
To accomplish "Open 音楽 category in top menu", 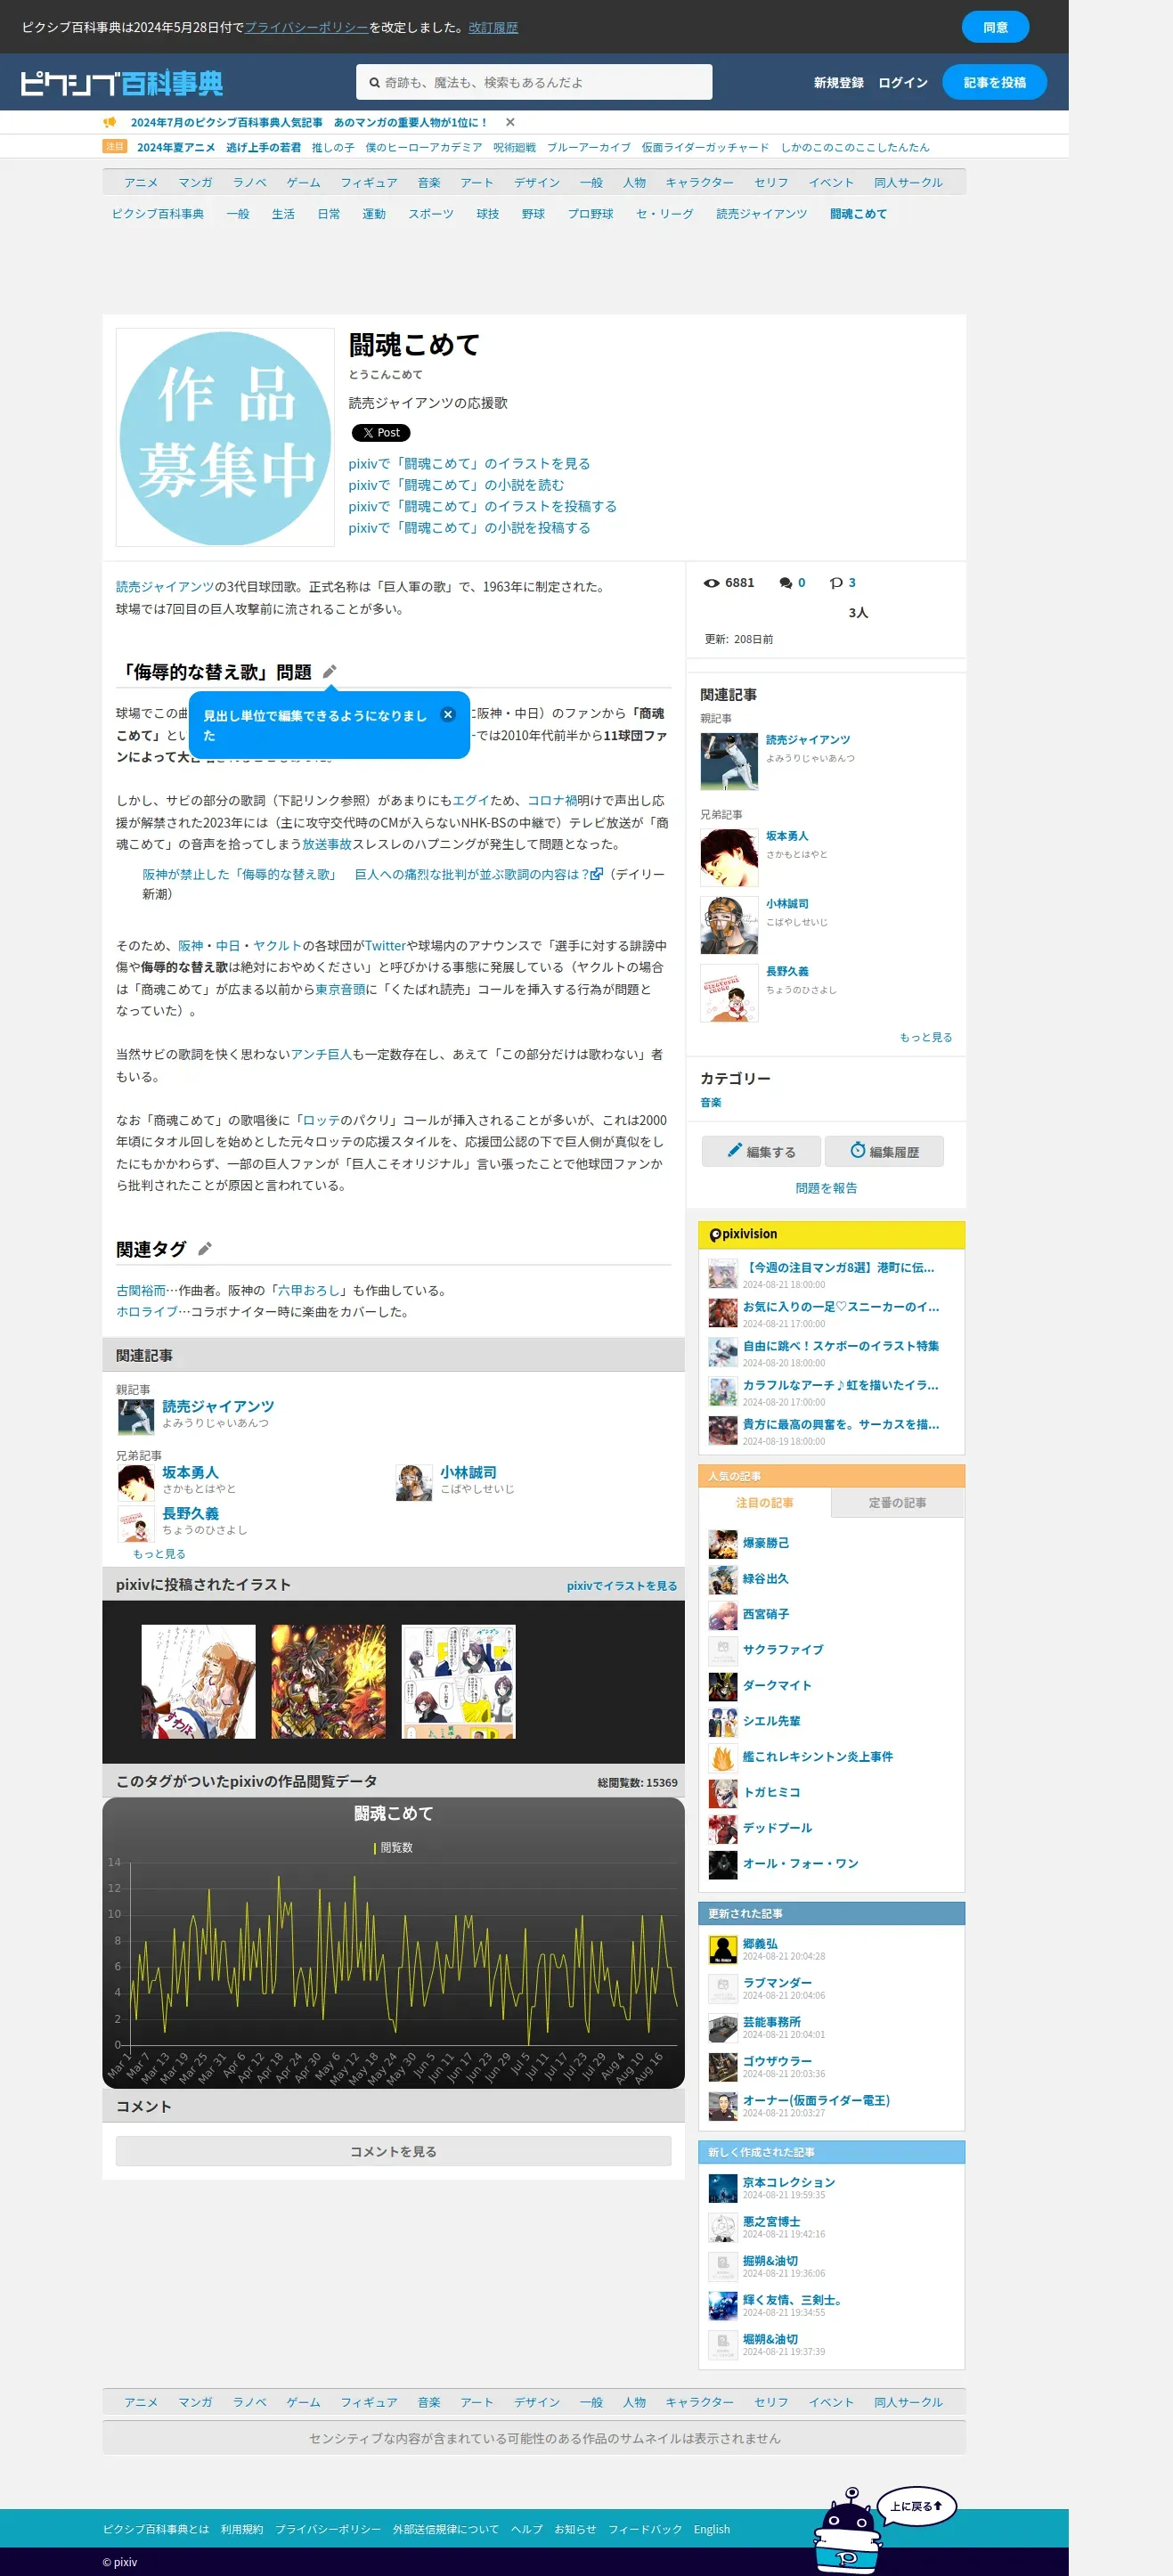I will 429,182.
